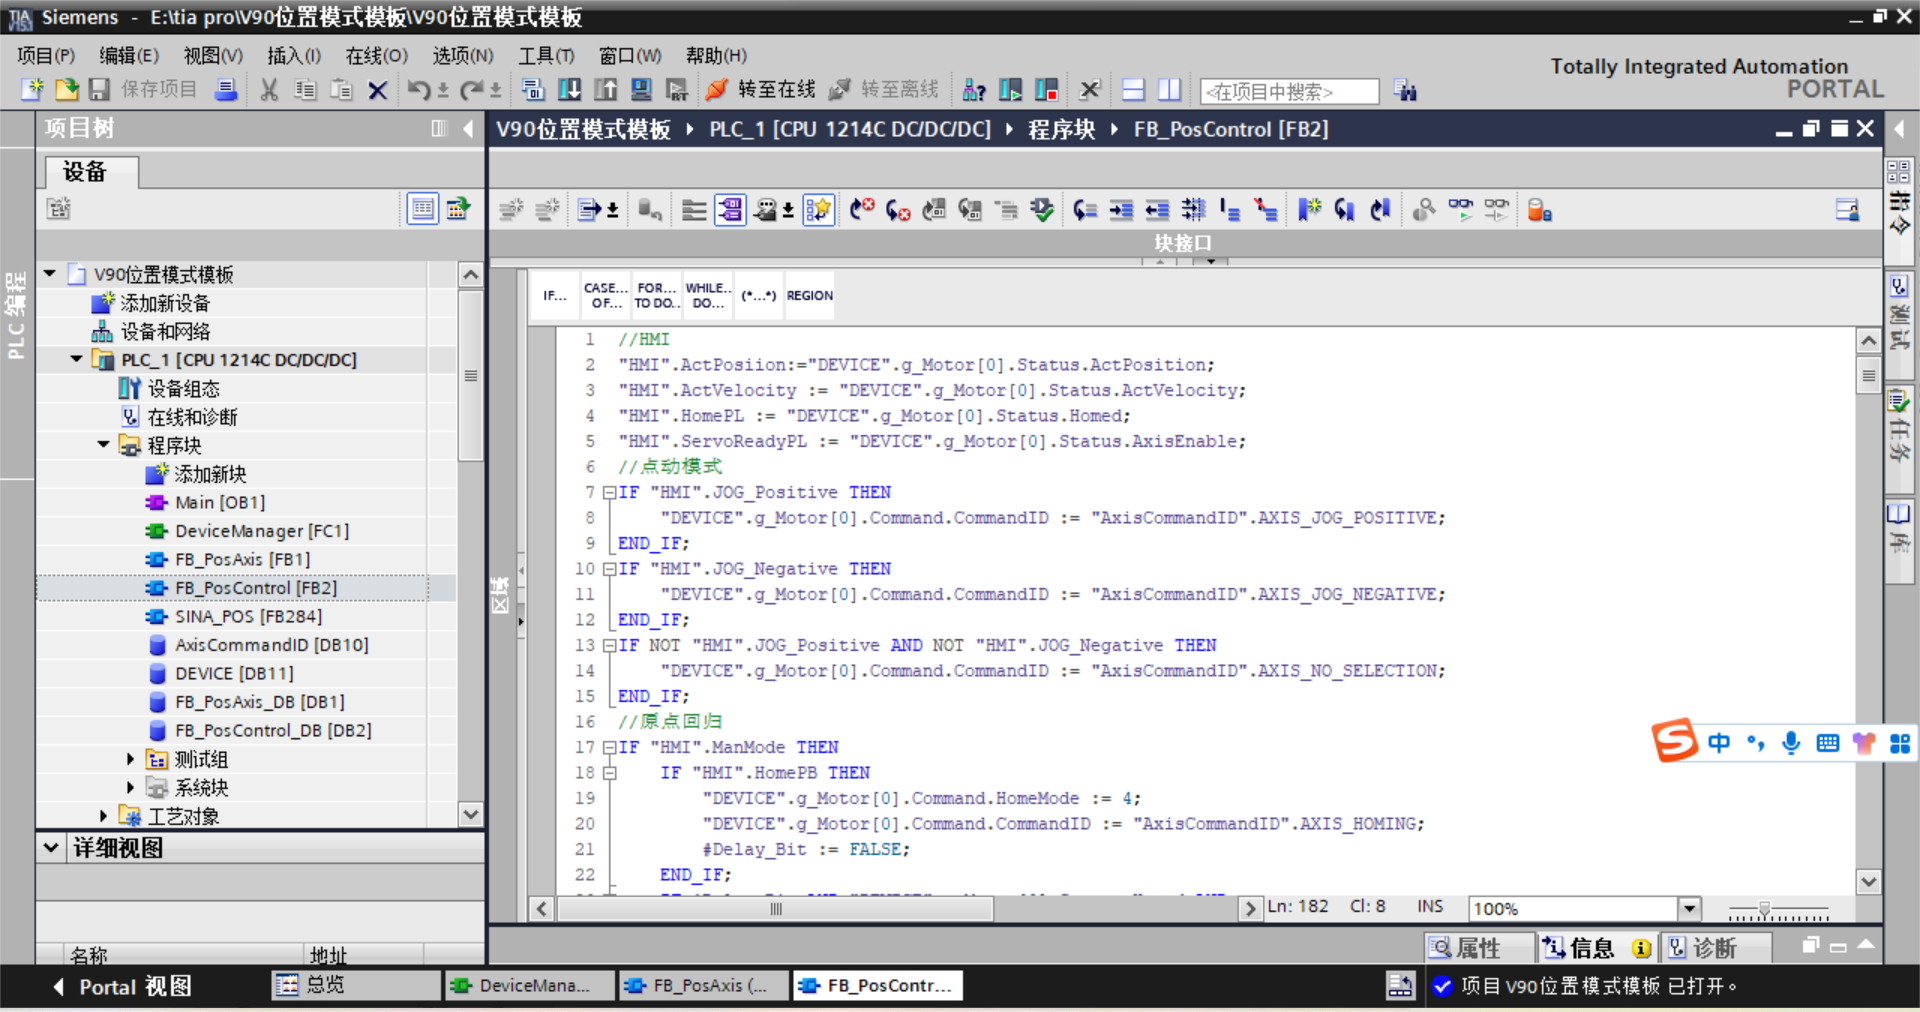Outdent text with the outdent icon in editor toolbar
Image resolution: width=1920 pixels, height=1012 pixels.
pos(1157,210)
